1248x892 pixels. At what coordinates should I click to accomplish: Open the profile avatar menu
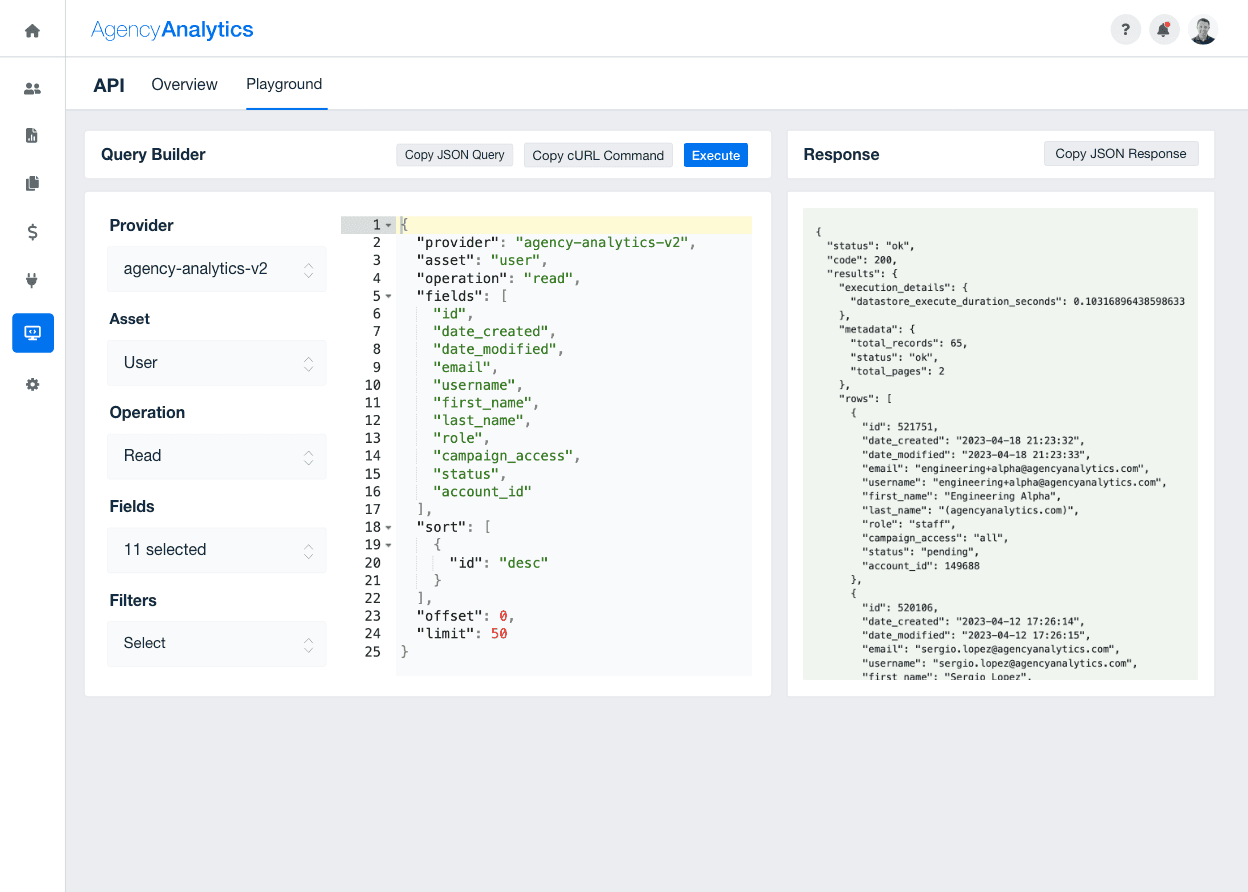coord(1202,29)
